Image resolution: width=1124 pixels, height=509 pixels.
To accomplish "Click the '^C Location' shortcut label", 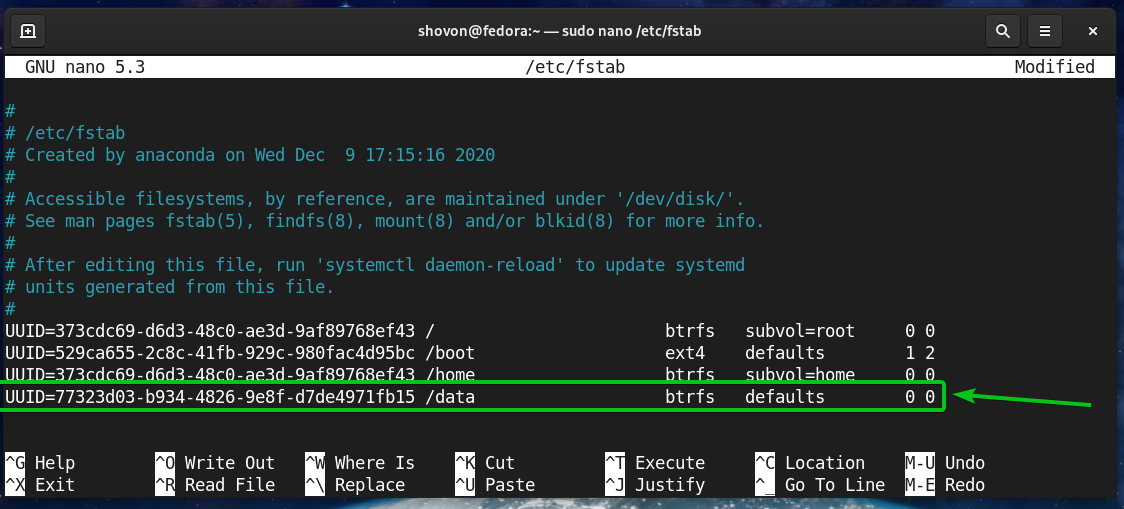I will pos(810,463).
